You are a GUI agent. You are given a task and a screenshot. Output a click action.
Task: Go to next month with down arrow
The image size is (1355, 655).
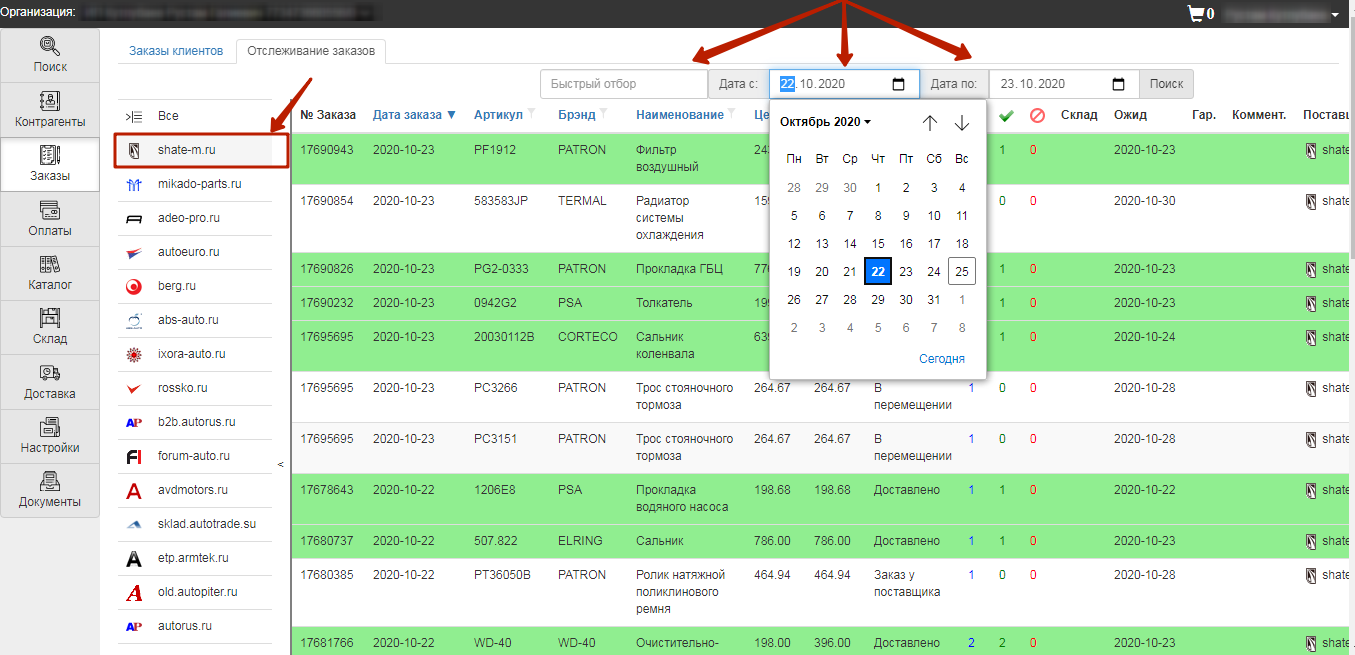tap(962, 122)
